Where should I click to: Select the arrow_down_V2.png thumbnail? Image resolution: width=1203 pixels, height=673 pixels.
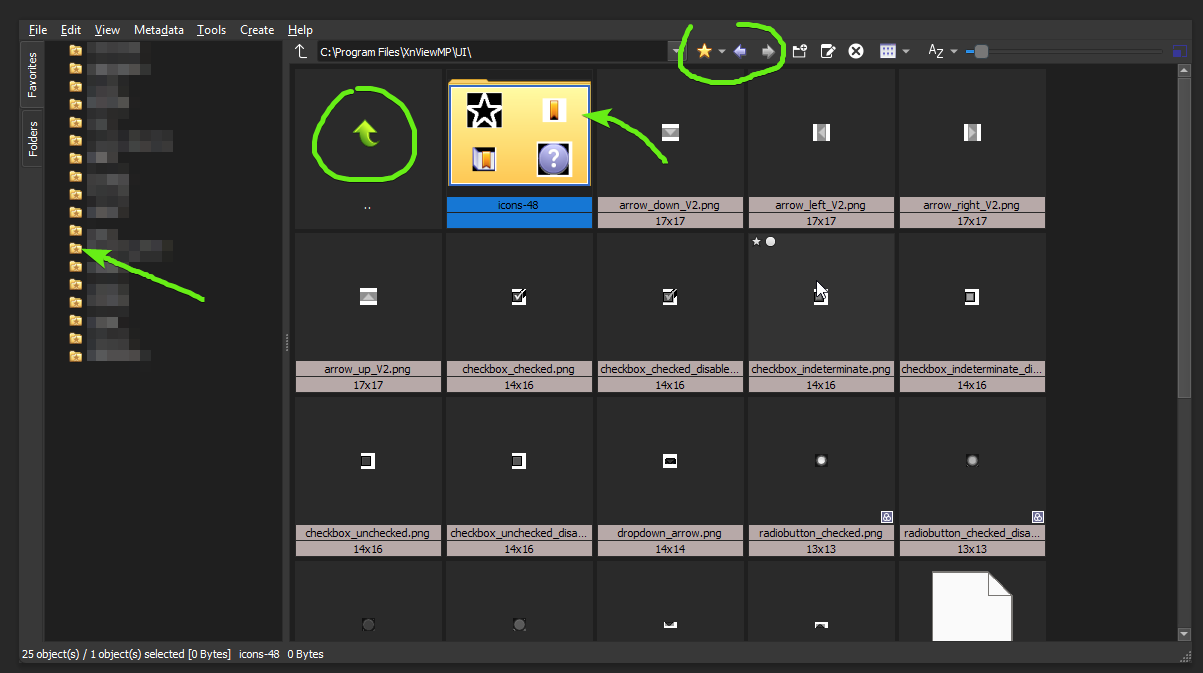coord(670,148)
